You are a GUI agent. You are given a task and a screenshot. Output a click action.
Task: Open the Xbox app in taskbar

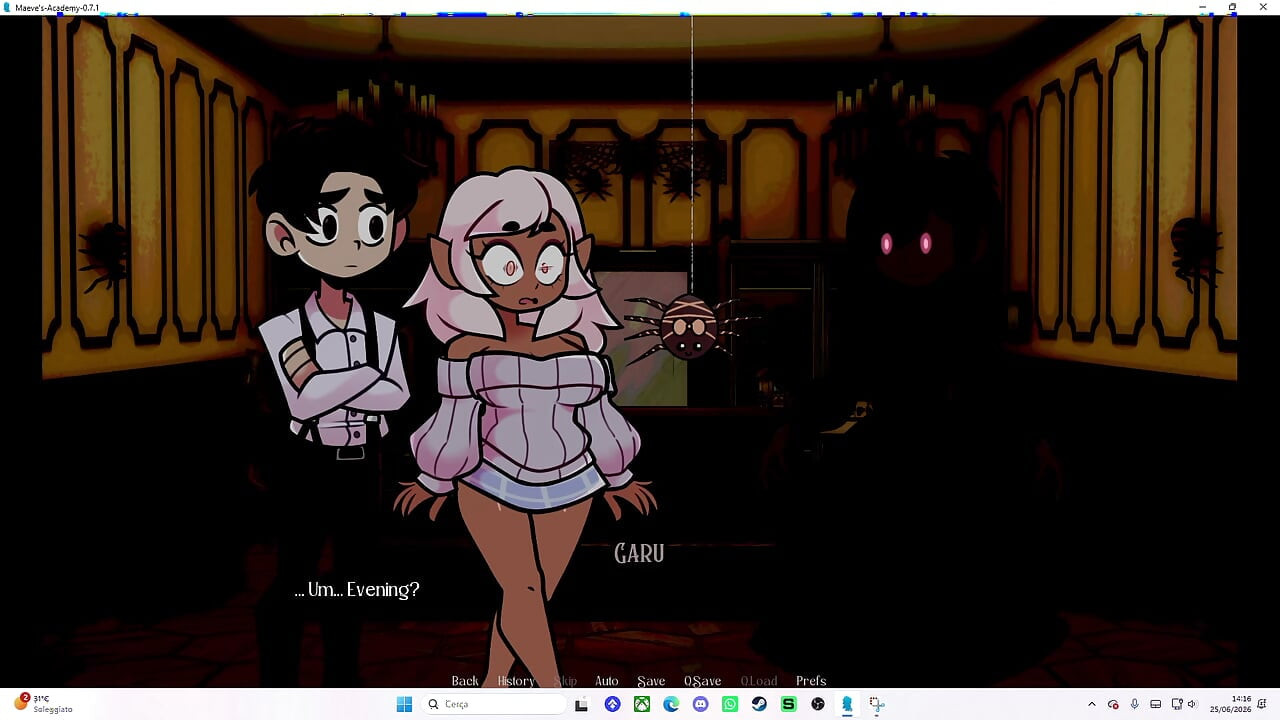point(642,704)
